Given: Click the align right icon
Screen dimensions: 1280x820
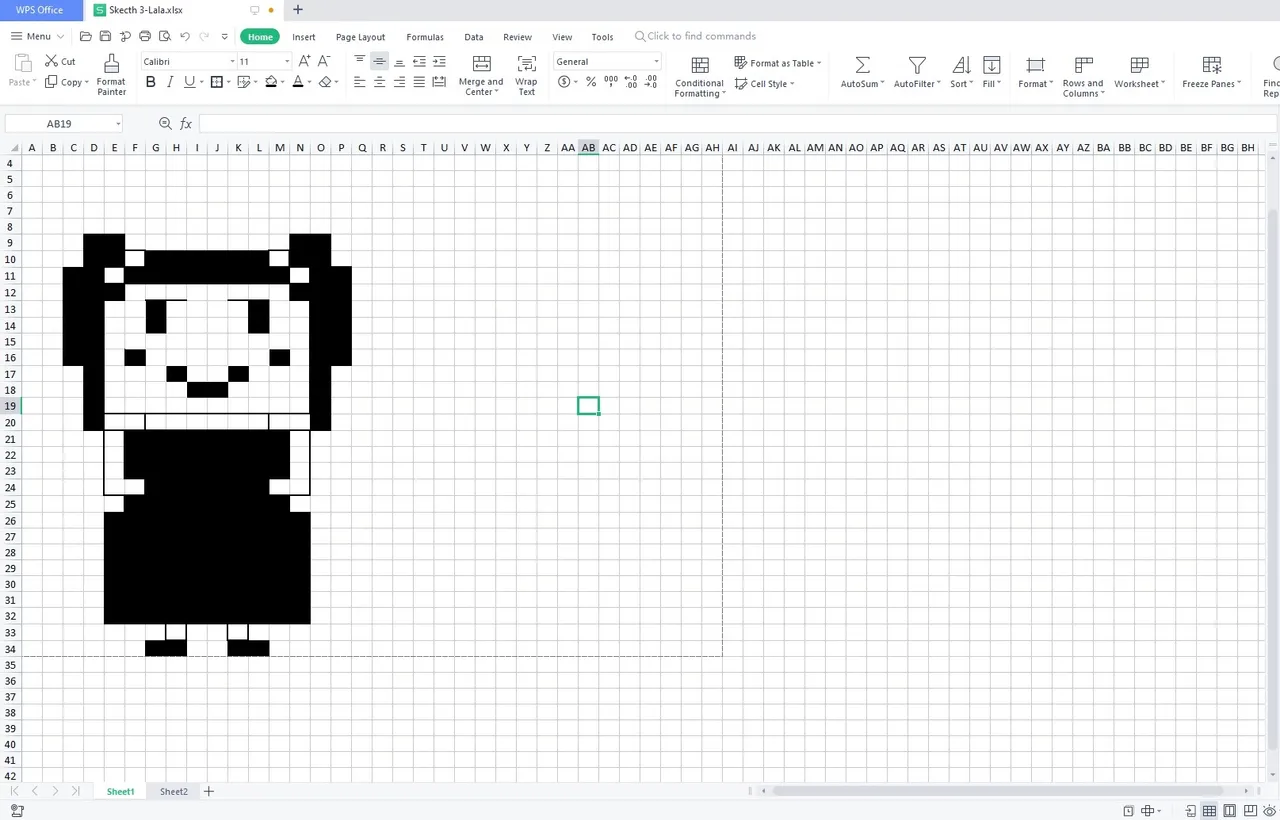Looking at the screenshot, I should [399, 82].
